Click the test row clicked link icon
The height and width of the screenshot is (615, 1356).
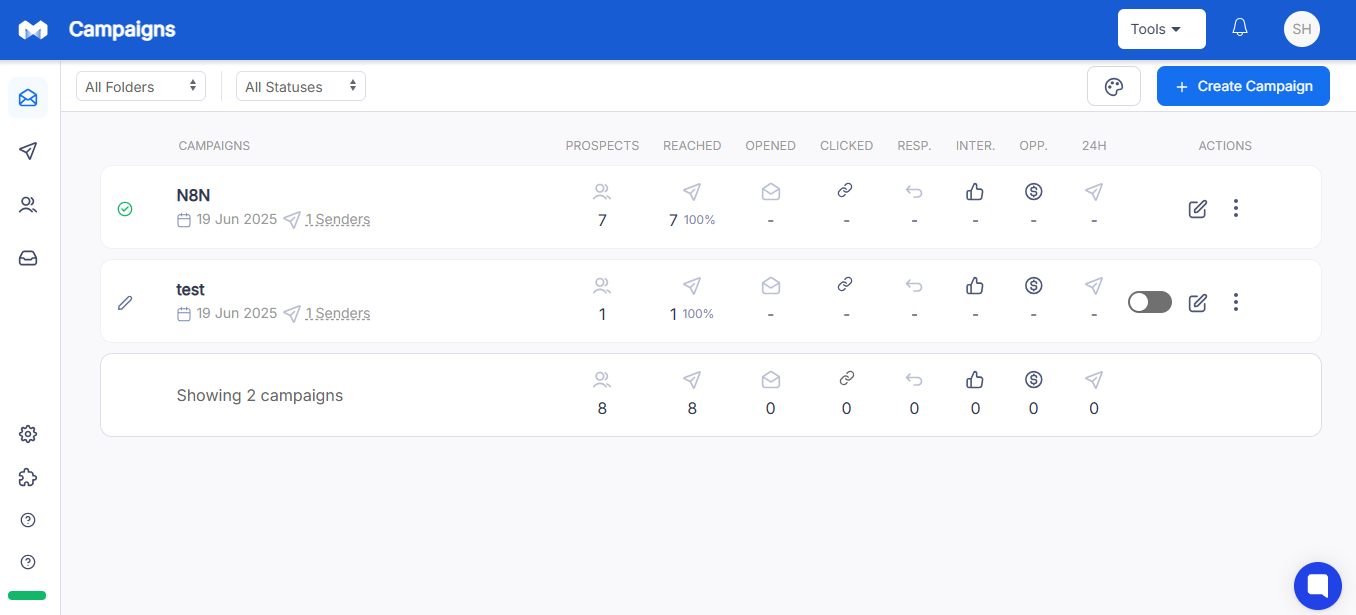tap(846, 285)
